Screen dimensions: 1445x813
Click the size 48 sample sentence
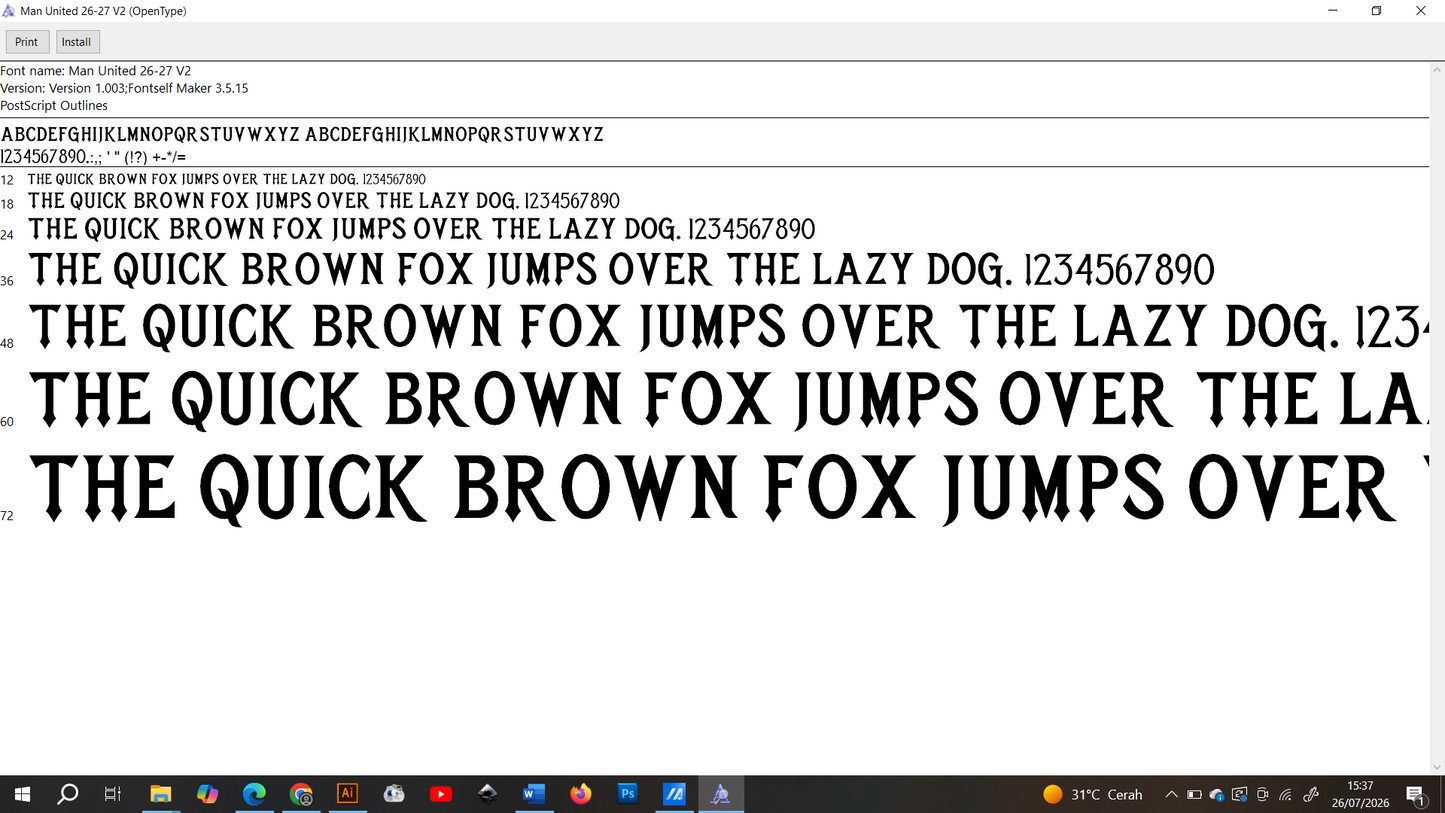click(728, 327)
